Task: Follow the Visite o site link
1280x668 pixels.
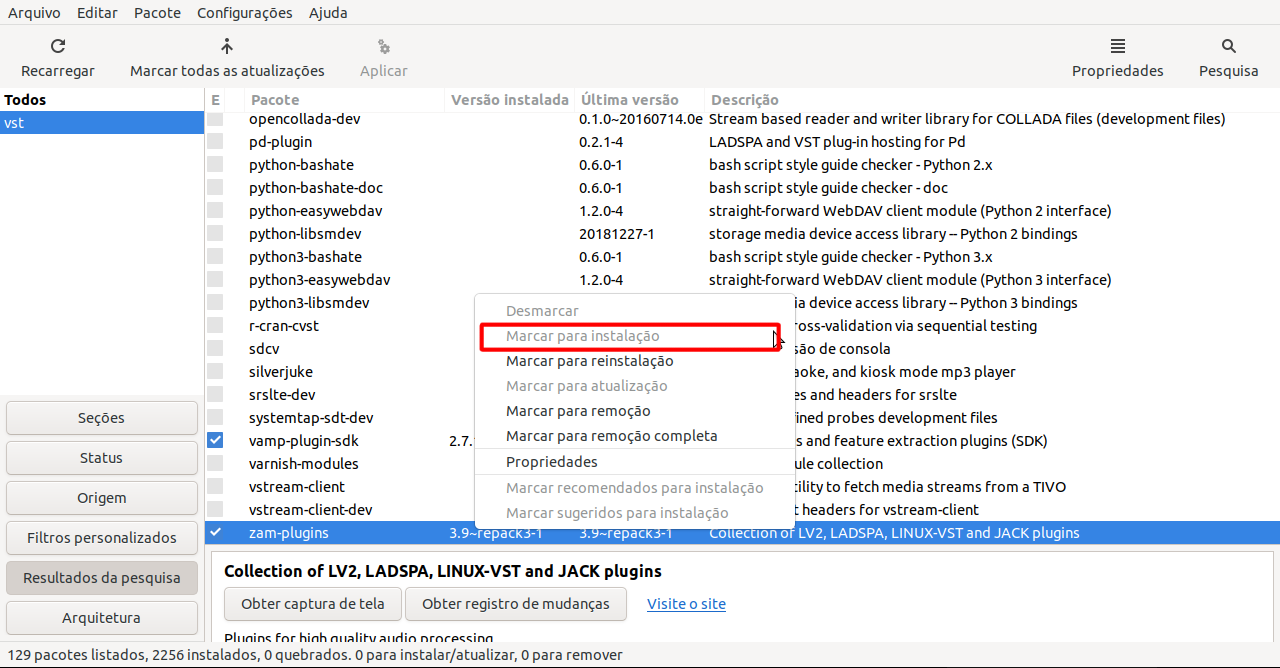Action: click(x=686, y=604)
